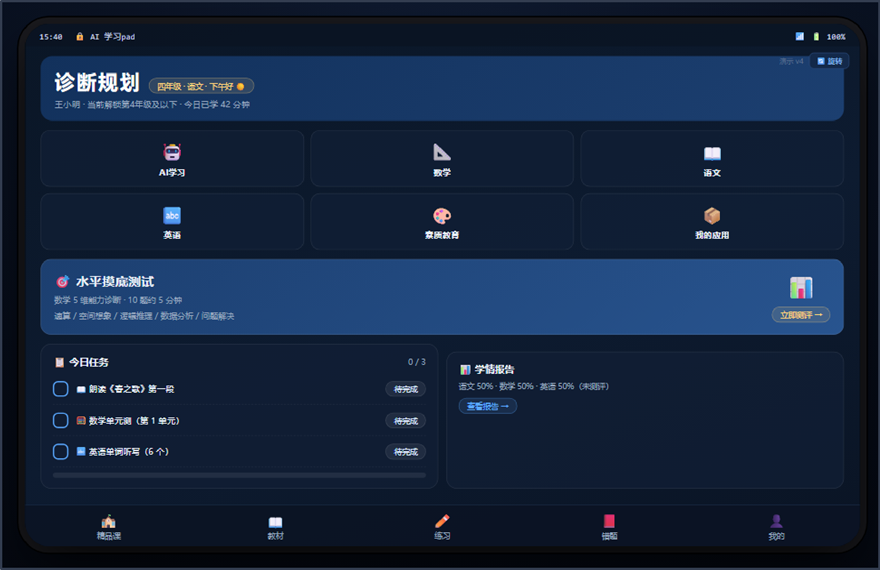
Task: Click the 诊断规划 title
Action: [x=97, y=83]
